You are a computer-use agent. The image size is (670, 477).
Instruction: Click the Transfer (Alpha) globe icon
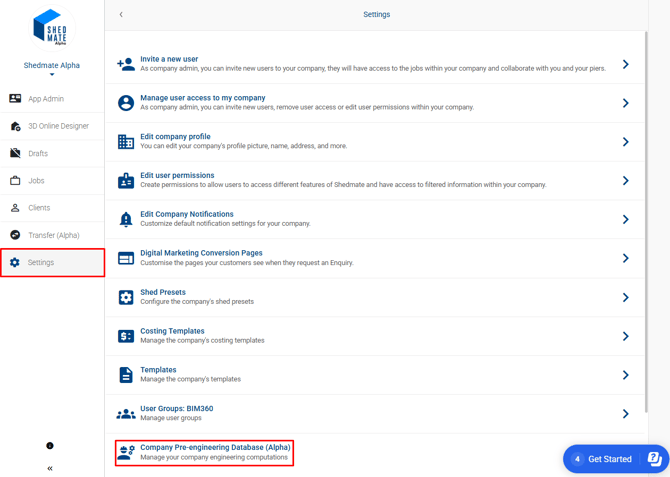[15, 235]
